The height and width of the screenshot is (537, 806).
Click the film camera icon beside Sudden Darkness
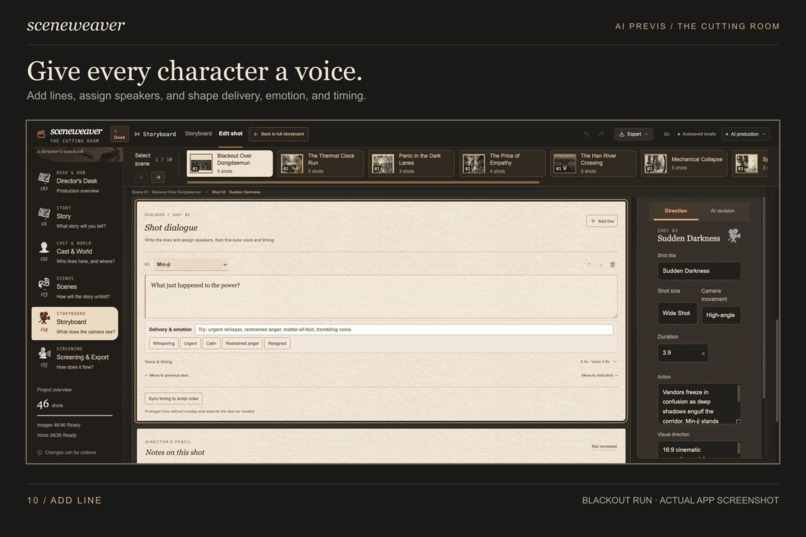734,235
